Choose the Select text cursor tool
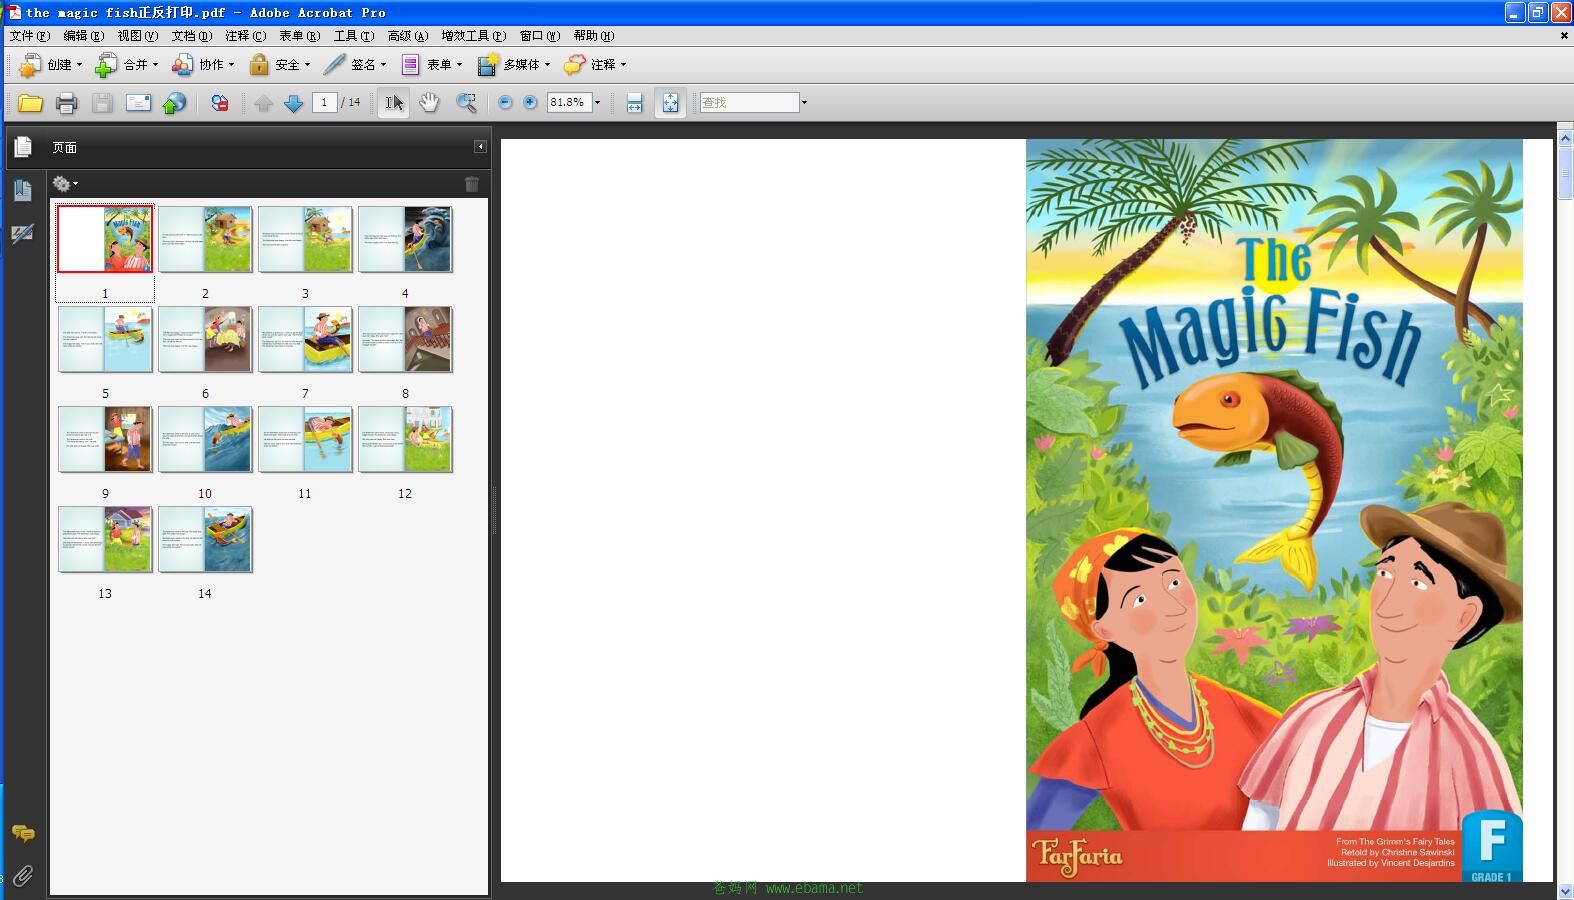This screenshot has width=1574, height=900. tap(394, 103)
